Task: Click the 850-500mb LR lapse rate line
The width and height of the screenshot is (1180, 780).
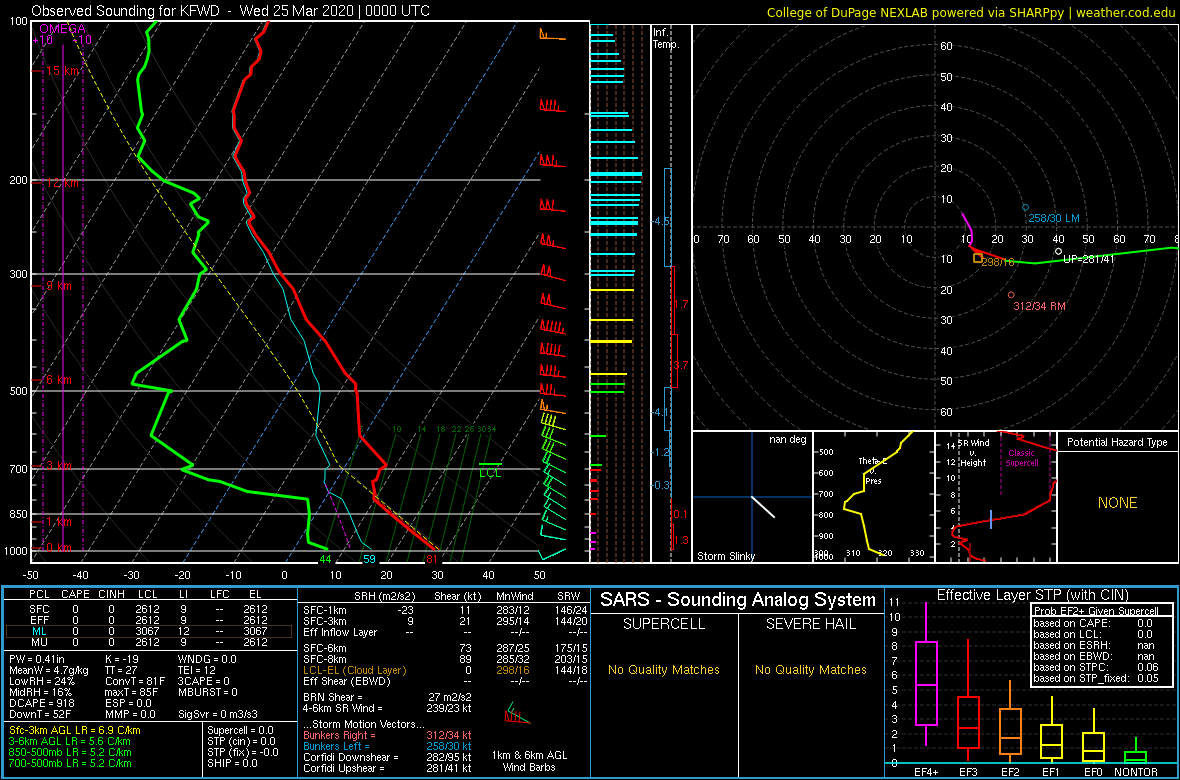Action: 70,751
